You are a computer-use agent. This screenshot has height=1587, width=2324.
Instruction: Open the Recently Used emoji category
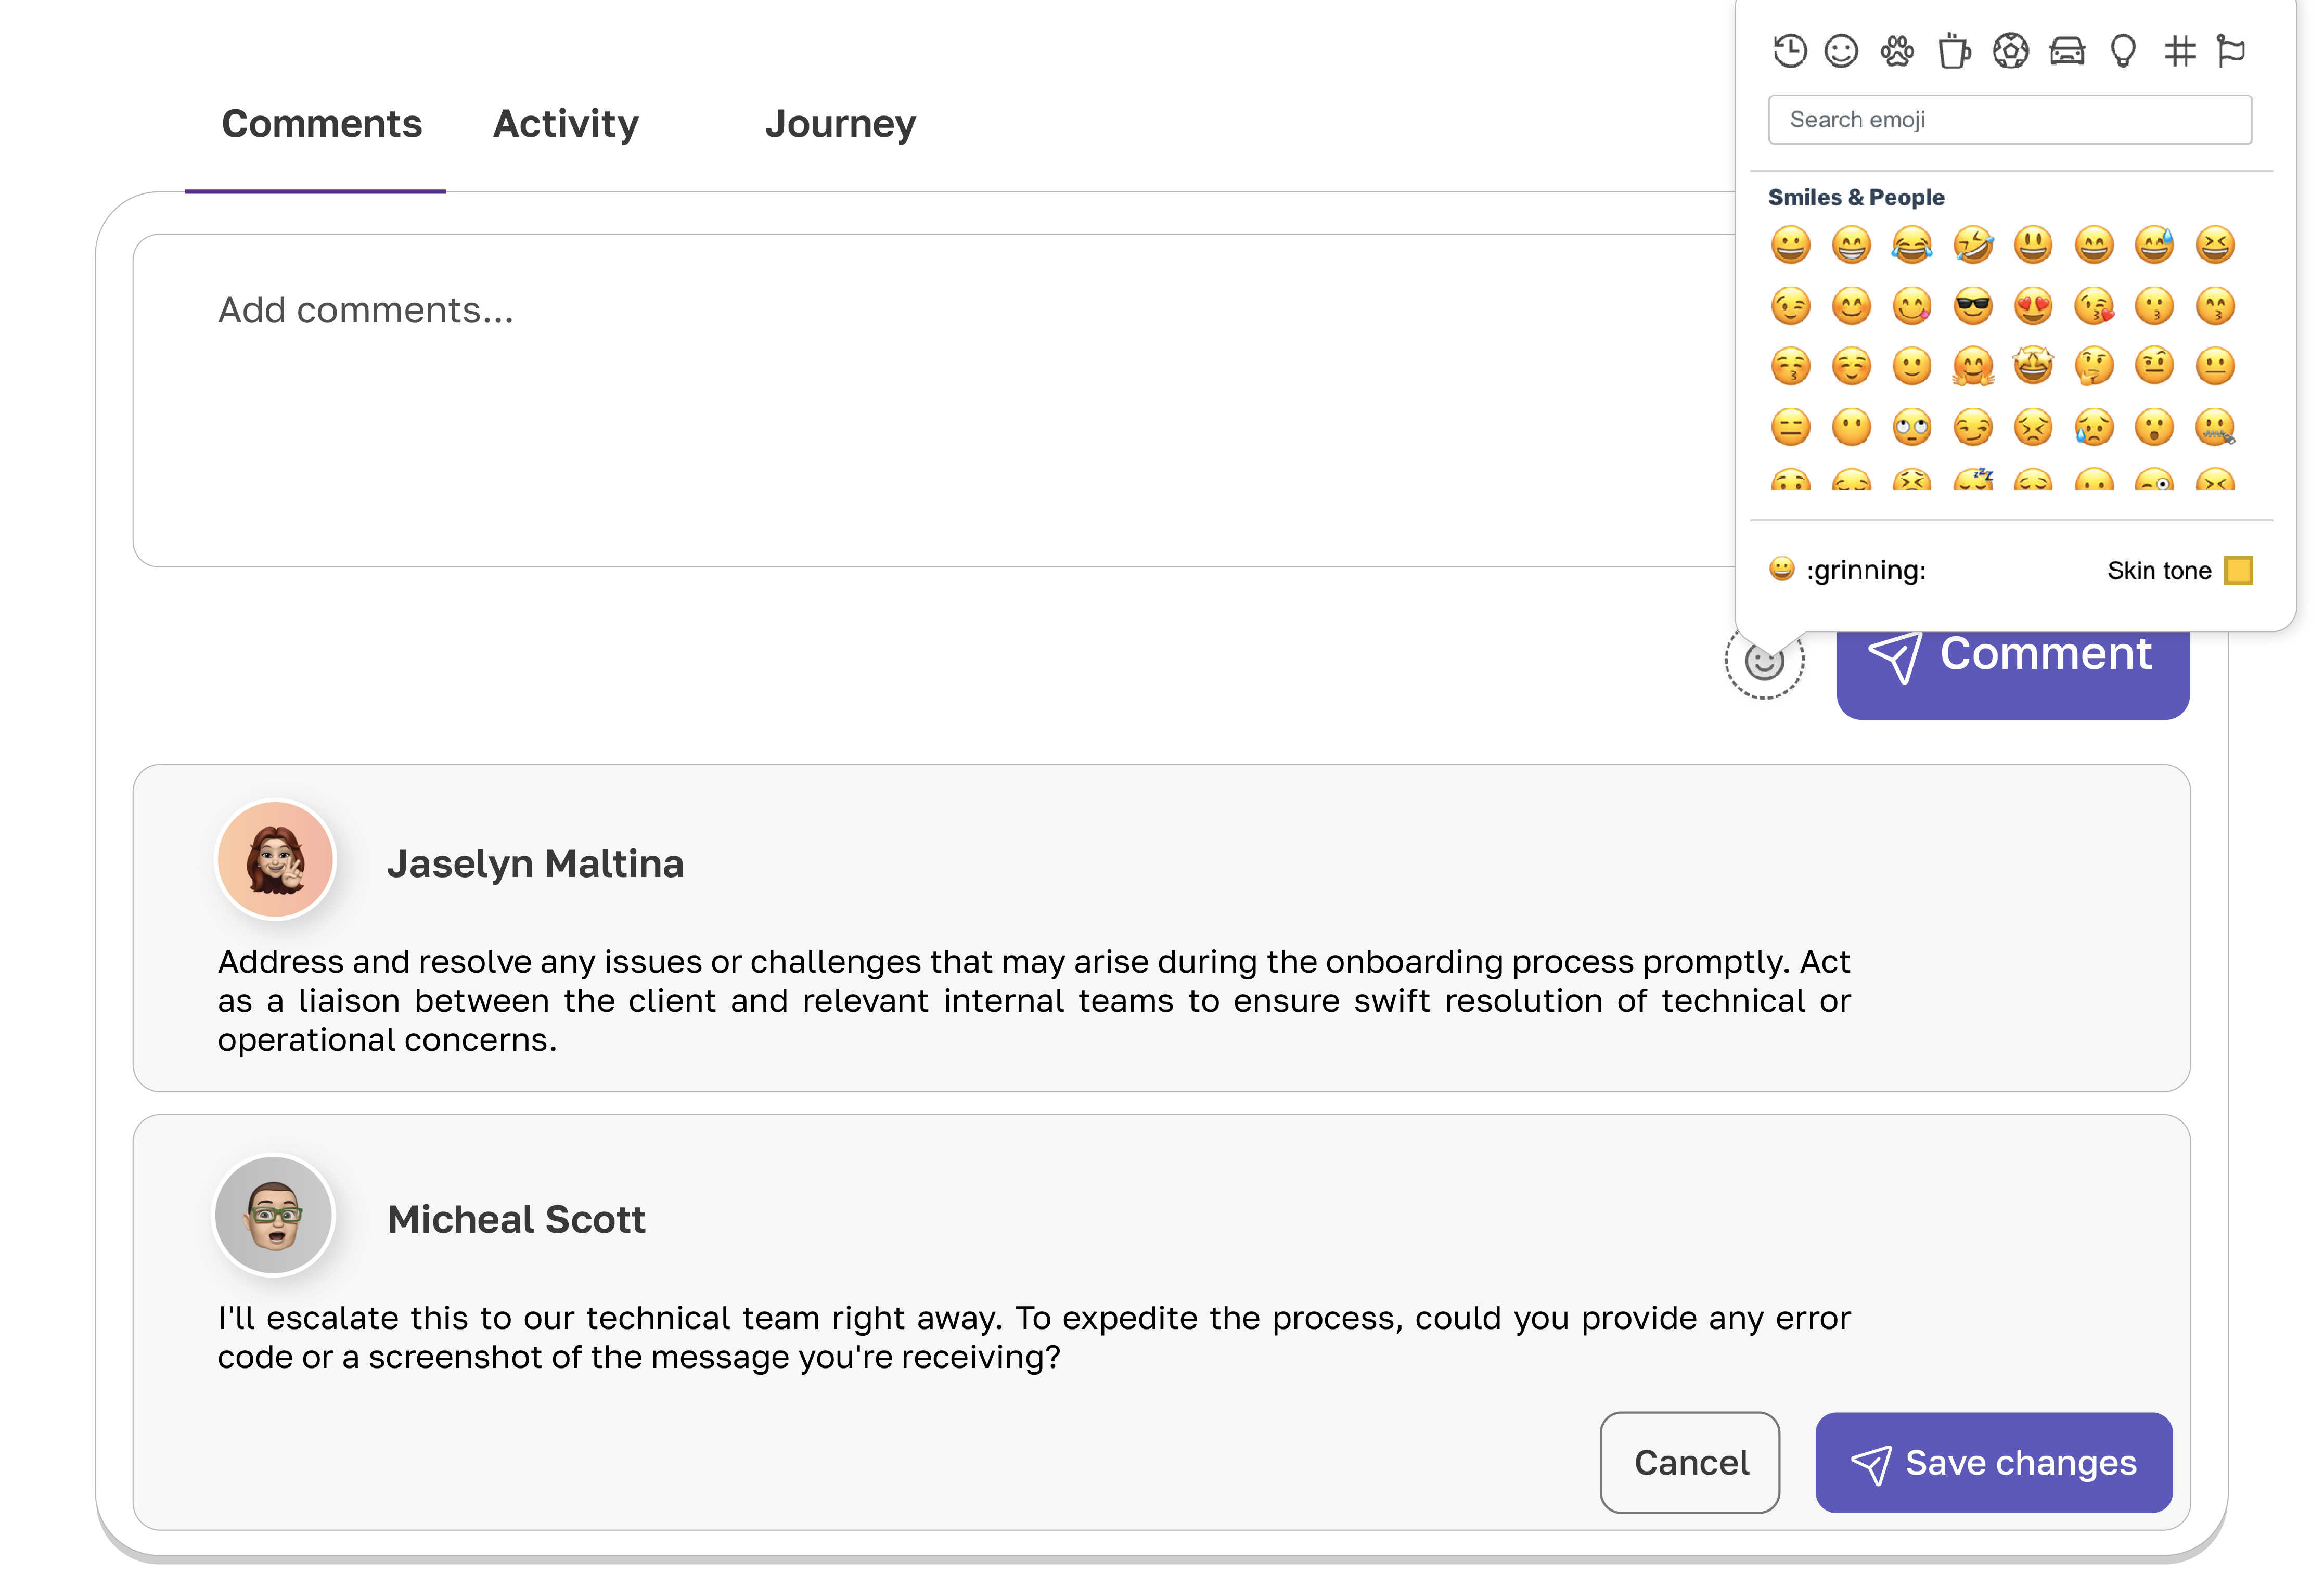(x=1791, y=50)
